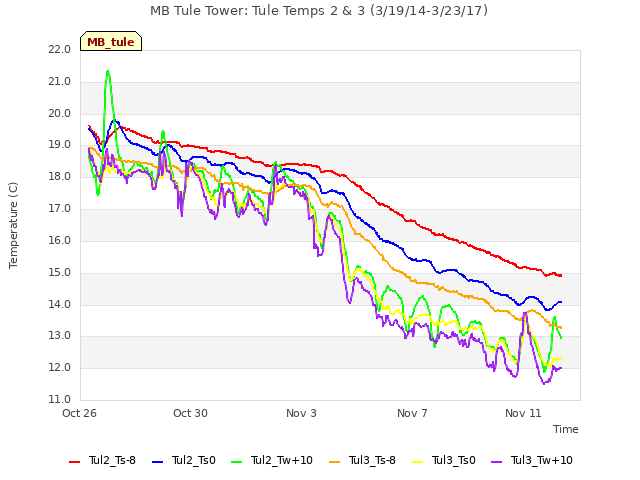The image size is (640, 480).
Task: Click the 22.0 y-axis tick label
Action: 60,50
